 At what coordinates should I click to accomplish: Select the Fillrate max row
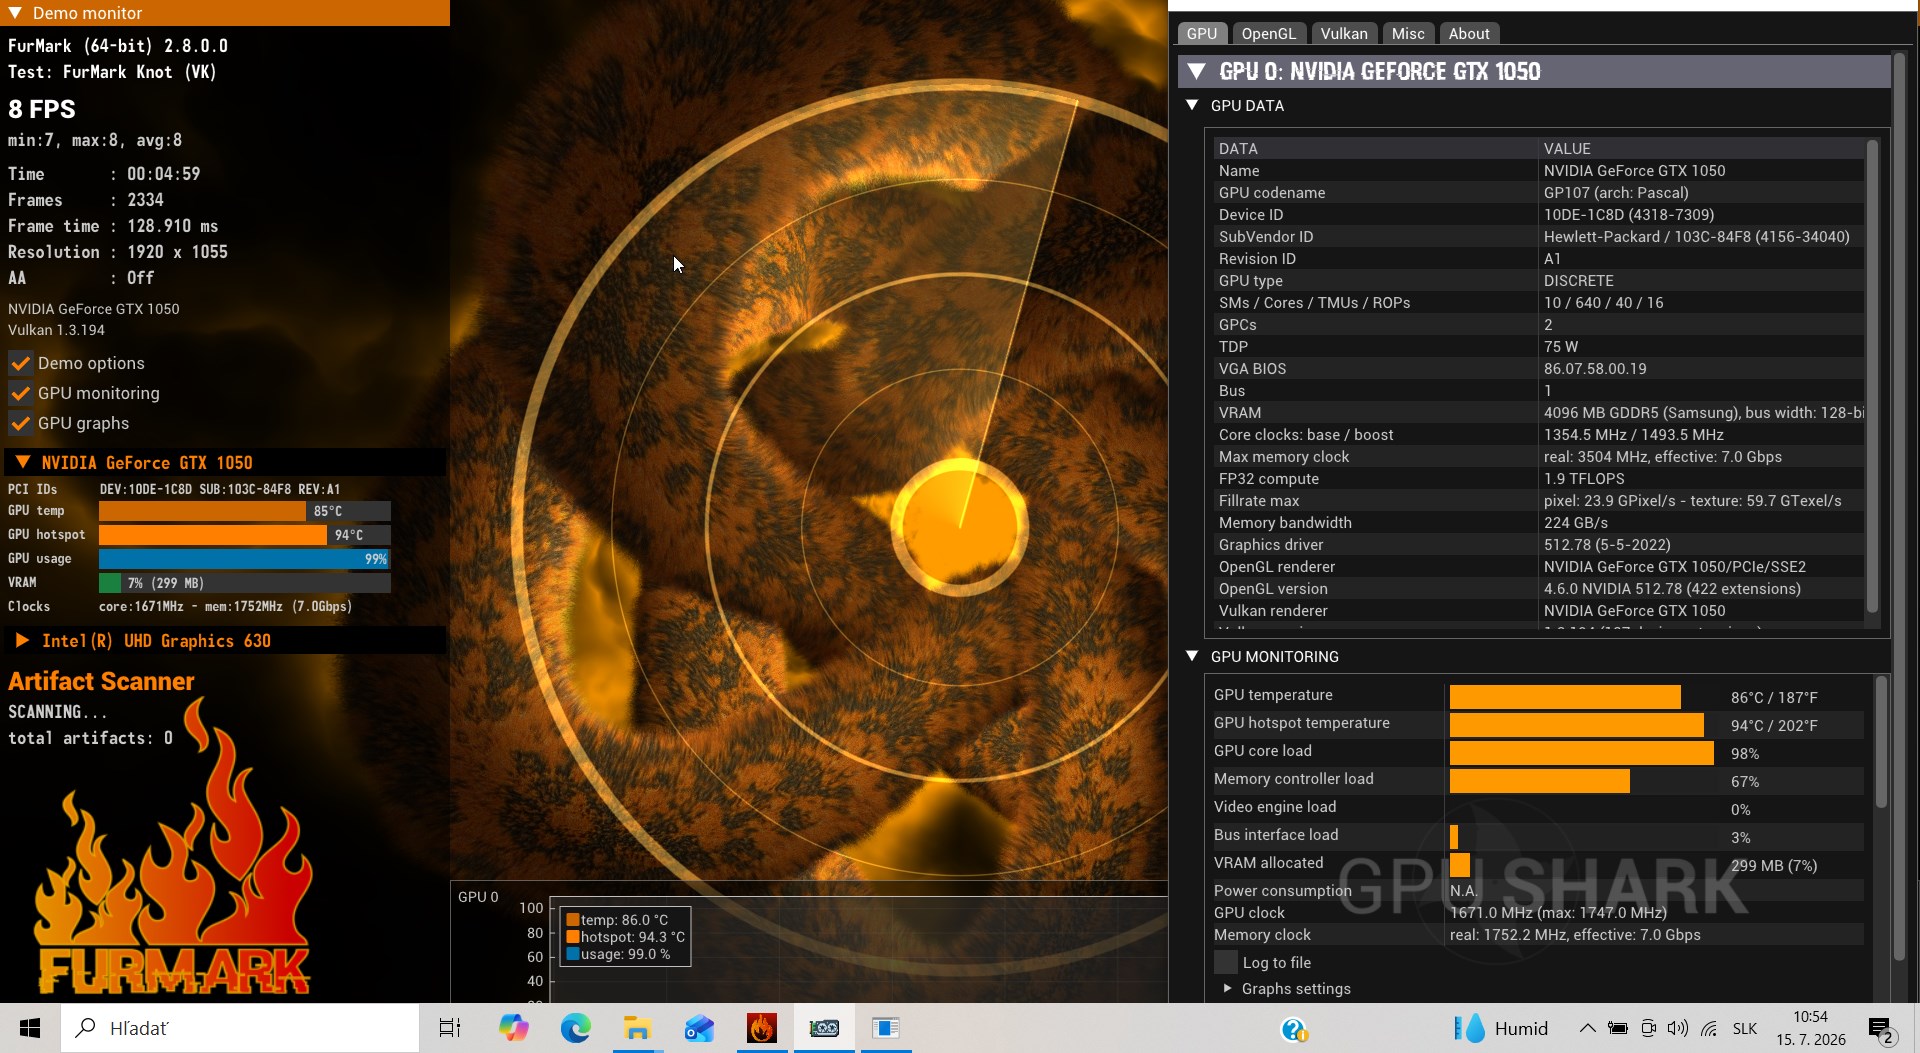[x=1538, y=500]
